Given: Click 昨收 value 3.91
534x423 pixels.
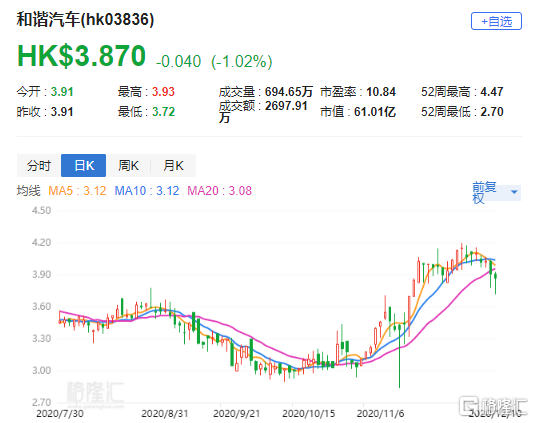Looking at the screenshot, I should pyautogui.click(x=62, y=112).
